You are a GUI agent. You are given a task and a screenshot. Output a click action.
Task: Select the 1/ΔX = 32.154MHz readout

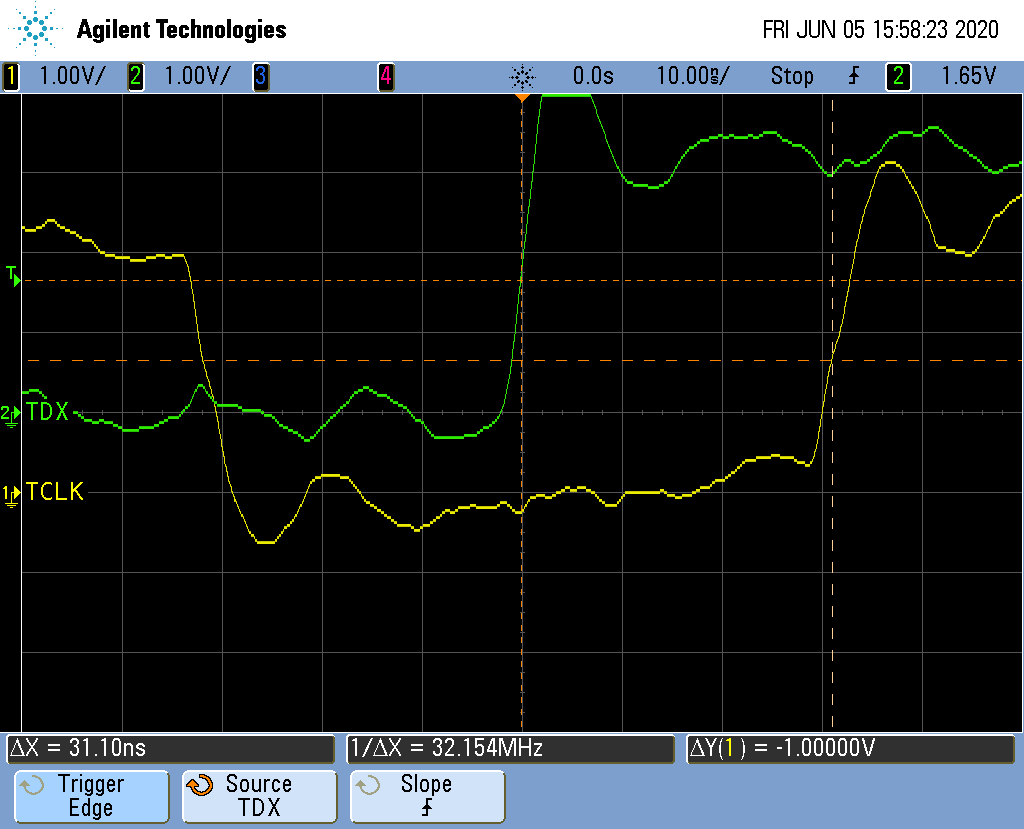click(x=509, y=748)
